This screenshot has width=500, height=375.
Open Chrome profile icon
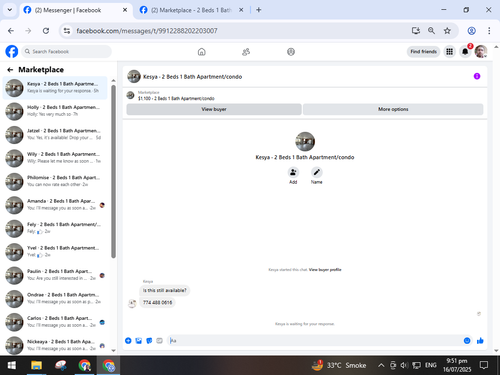point(471,31)
